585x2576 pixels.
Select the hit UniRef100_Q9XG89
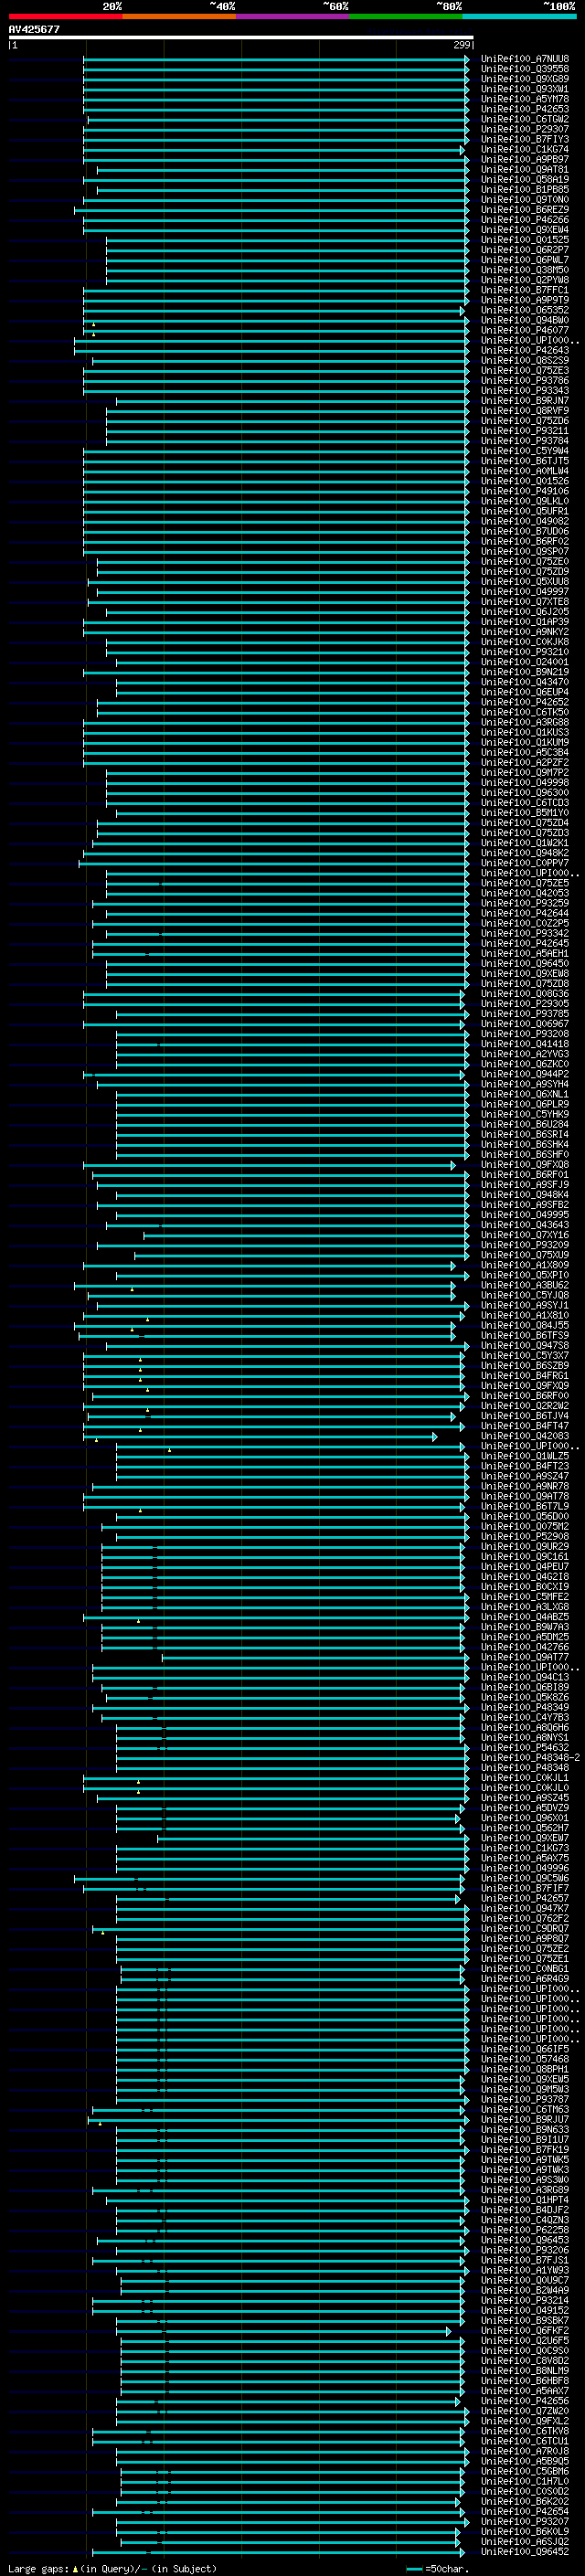coord(524,79)
